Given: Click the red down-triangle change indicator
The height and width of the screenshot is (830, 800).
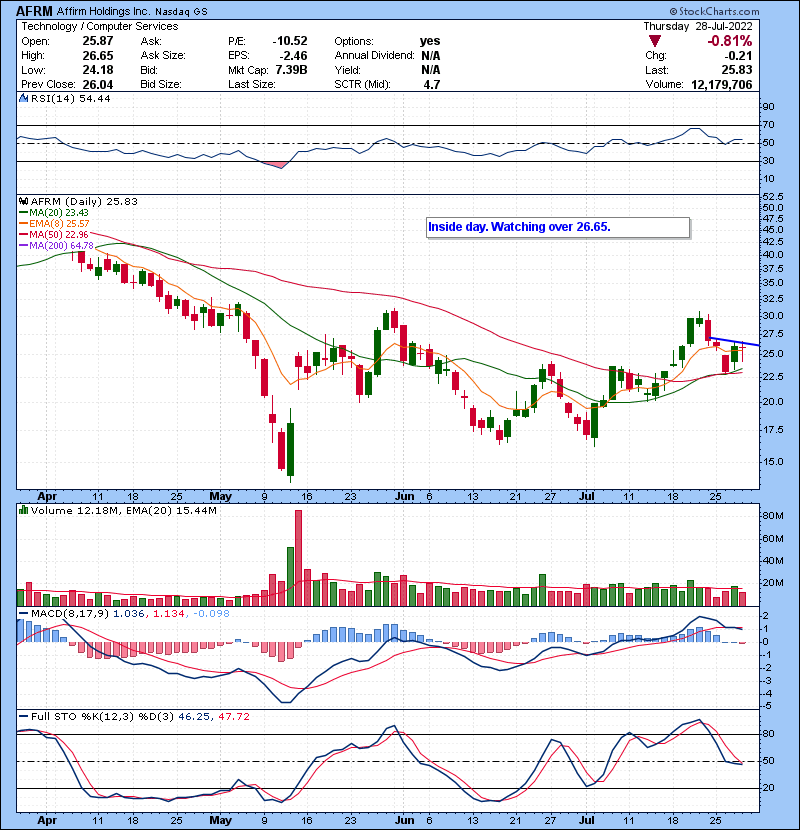Looking at the screenshot, I should pyautogui.click(x=655, y=41).
